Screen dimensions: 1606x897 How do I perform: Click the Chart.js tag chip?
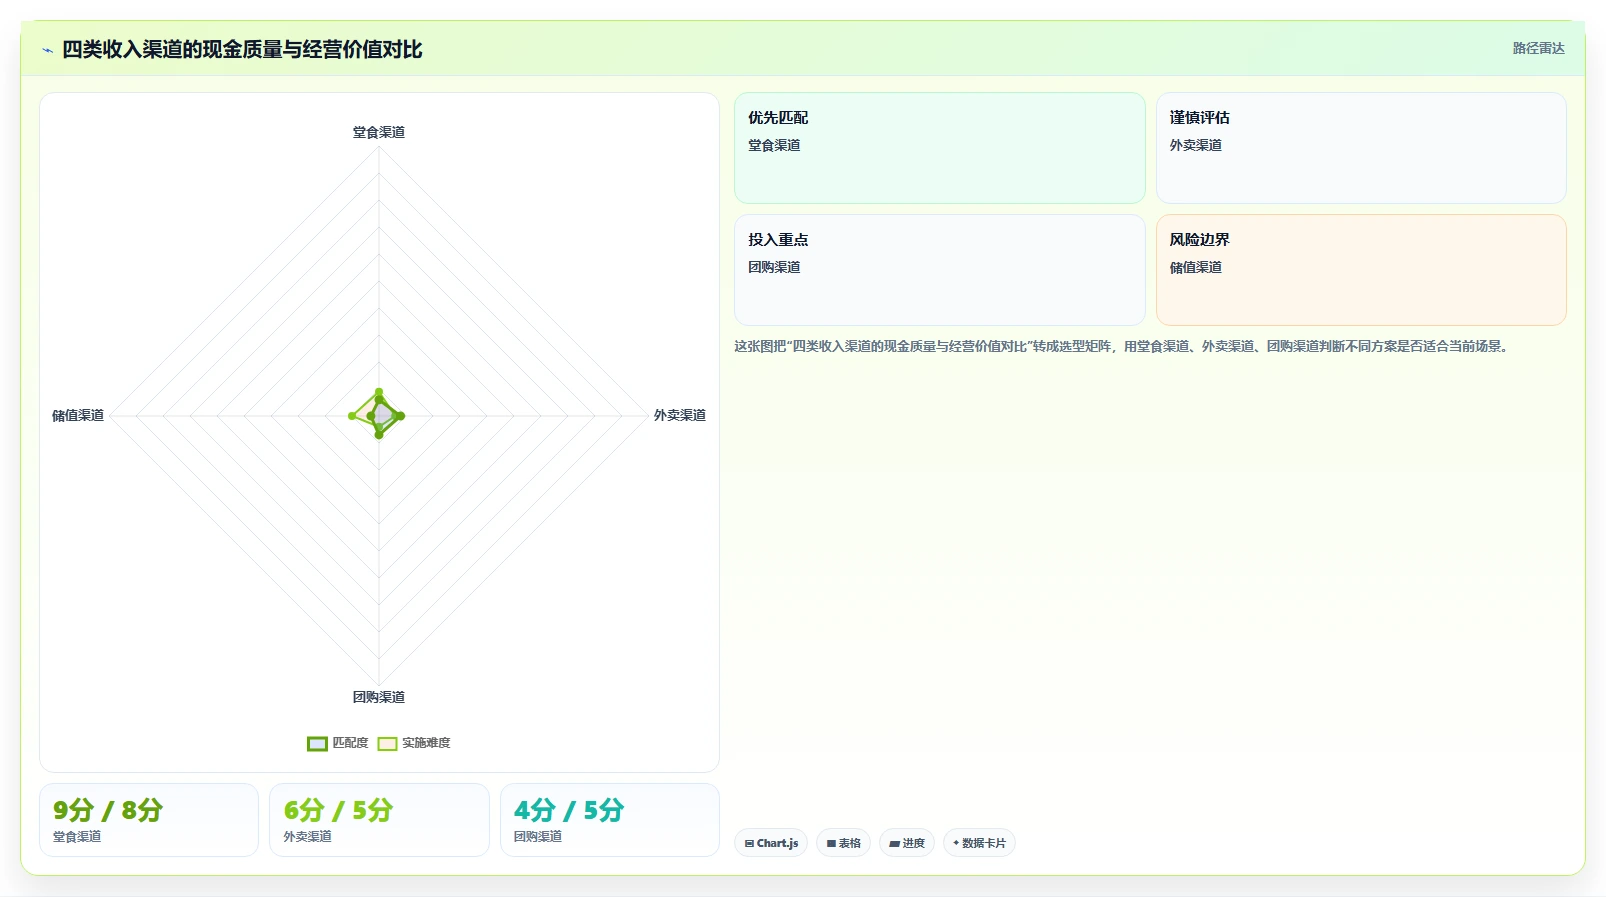pyautogui.click(x=771, y=843)
